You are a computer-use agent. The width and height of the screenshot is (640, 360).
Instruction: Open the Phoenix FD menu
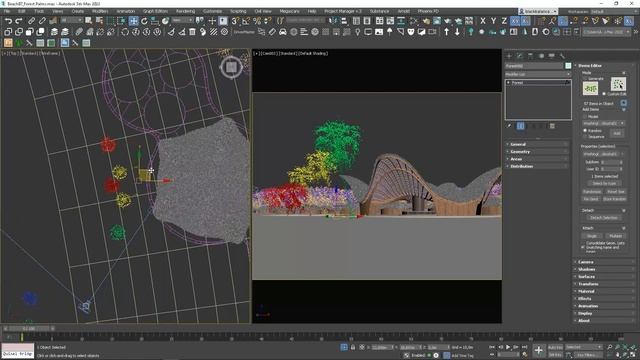click(428, 11)
